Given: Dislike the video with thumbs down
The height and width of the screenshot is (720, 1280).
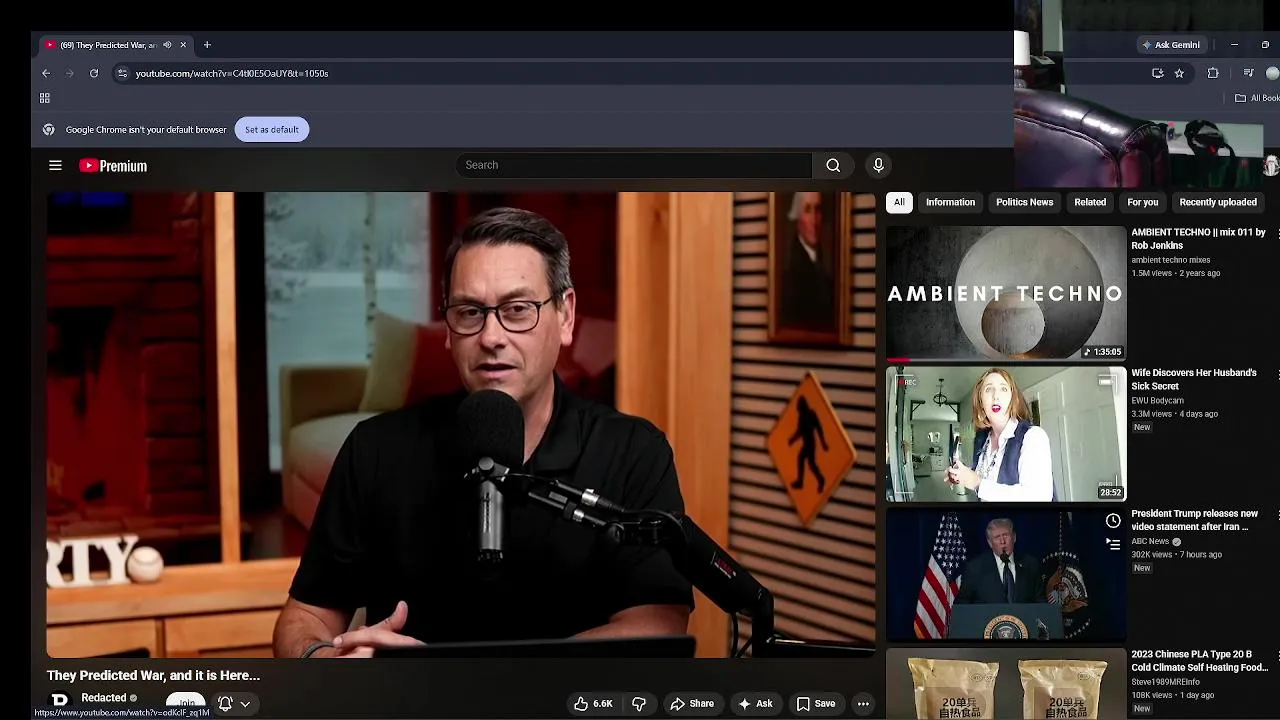Looking at the screenshot, I should pyautogui.click(x=639, y=704).
